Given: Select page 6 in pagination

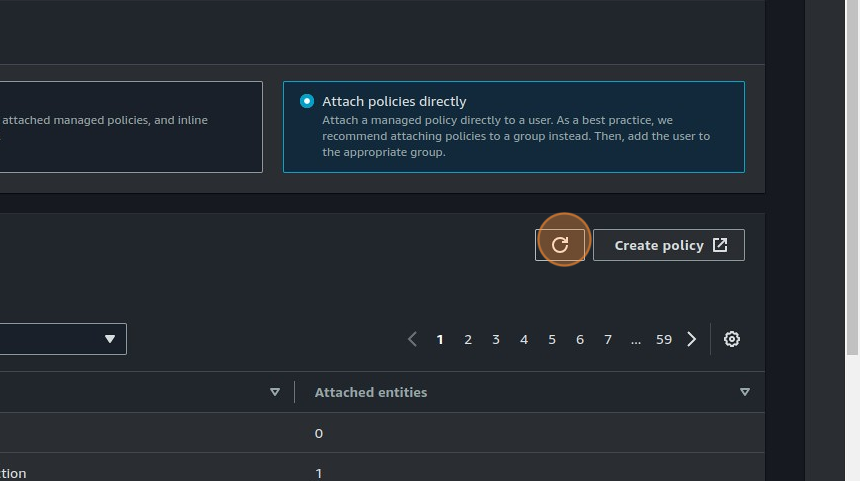Looking at the screenshot, I should (580, 339).
